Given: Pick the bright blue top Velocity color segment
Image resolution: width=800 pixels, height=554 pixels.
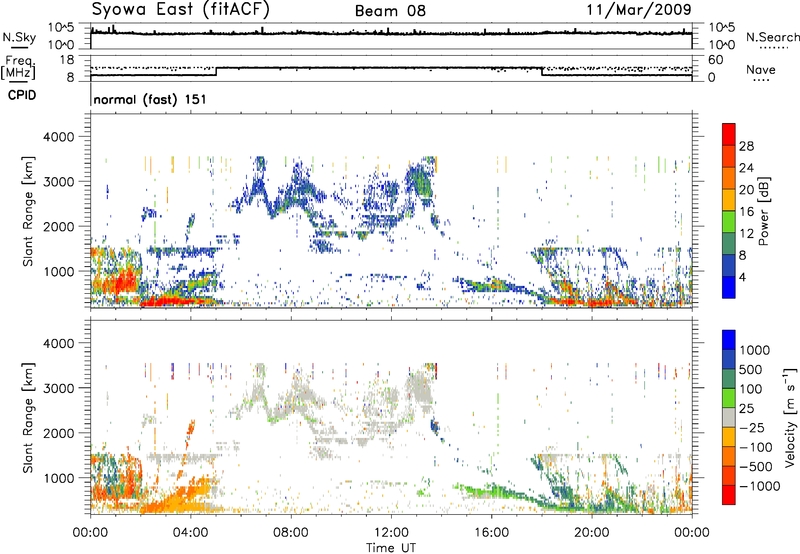Looking at the screenshot, I should 729,340.
